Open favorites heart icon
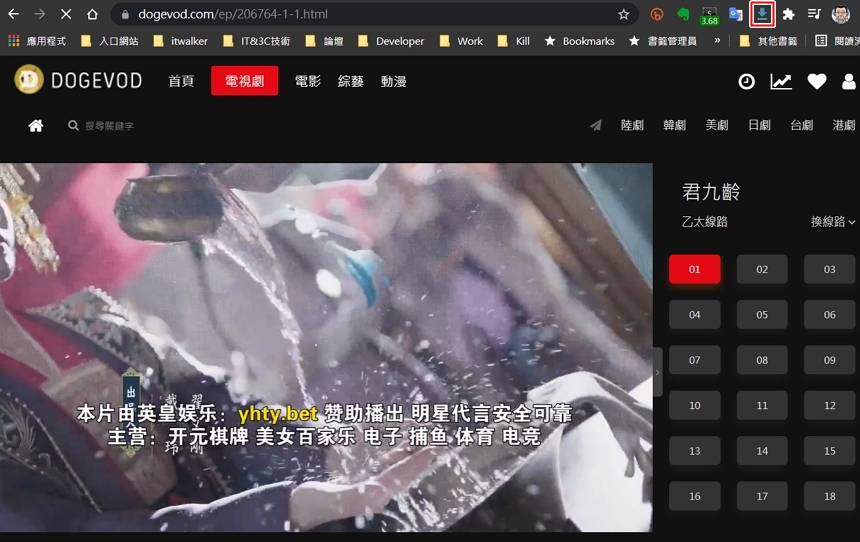 (x=817, y=82)
